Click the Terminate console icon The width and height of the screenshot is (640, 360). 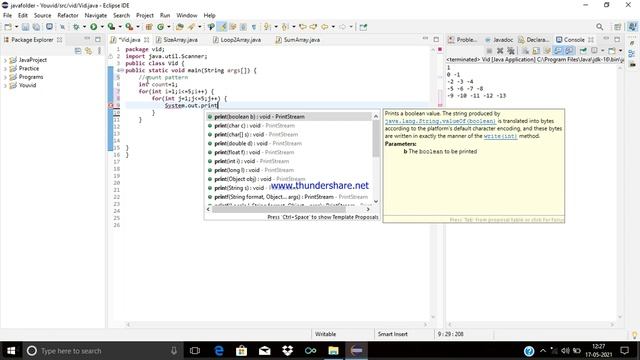point(489,51)
